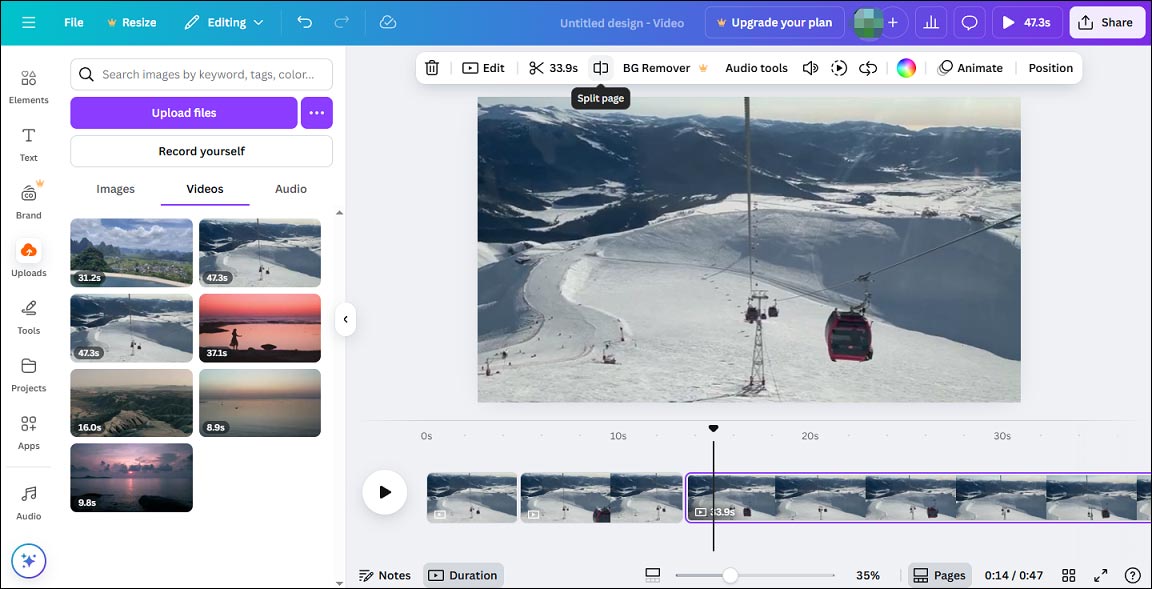Screen dimensions: 1152x589
Task: Adjust the zoom slider handle
Action: pos(730,575)
